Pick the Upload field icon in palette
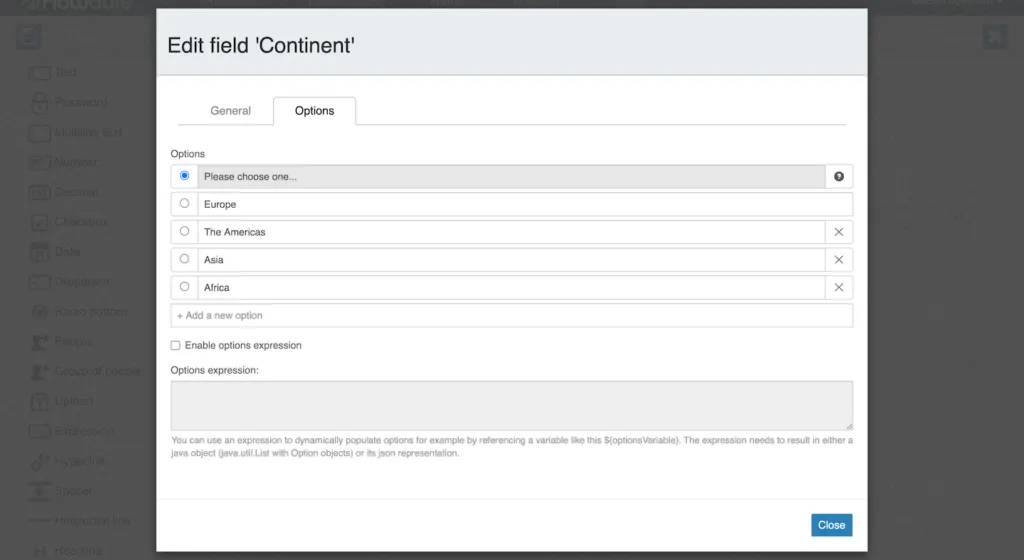Viewport: 1024px width, 560px height. pyautogui.click(x=39, y=401)
